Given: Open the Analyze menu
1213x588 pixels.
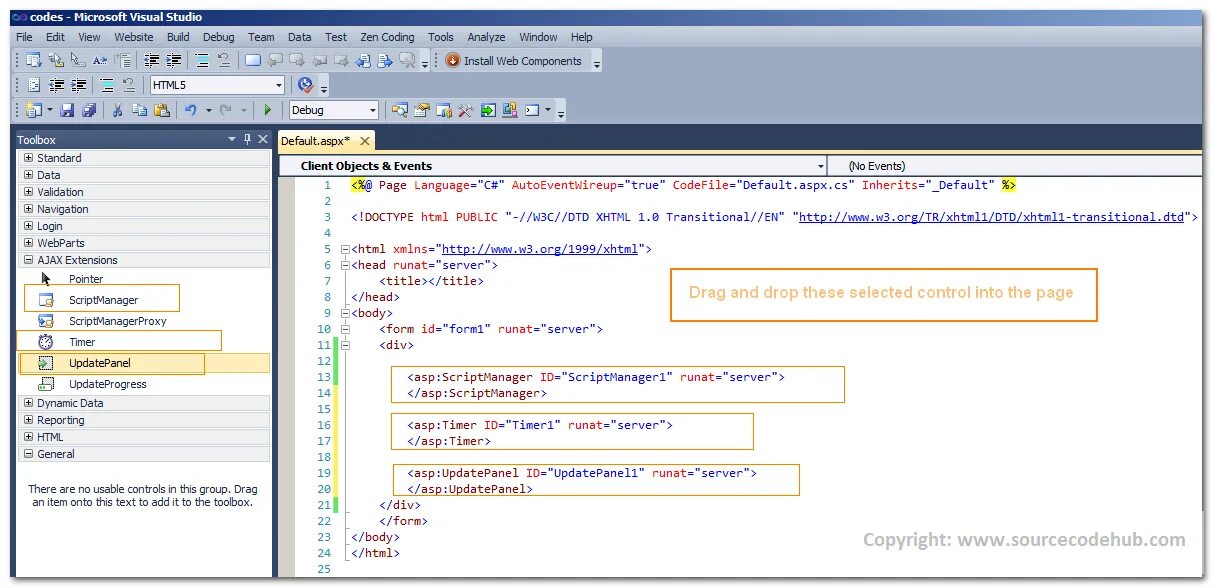Looking at the screenshot, I should pos(486,37).
